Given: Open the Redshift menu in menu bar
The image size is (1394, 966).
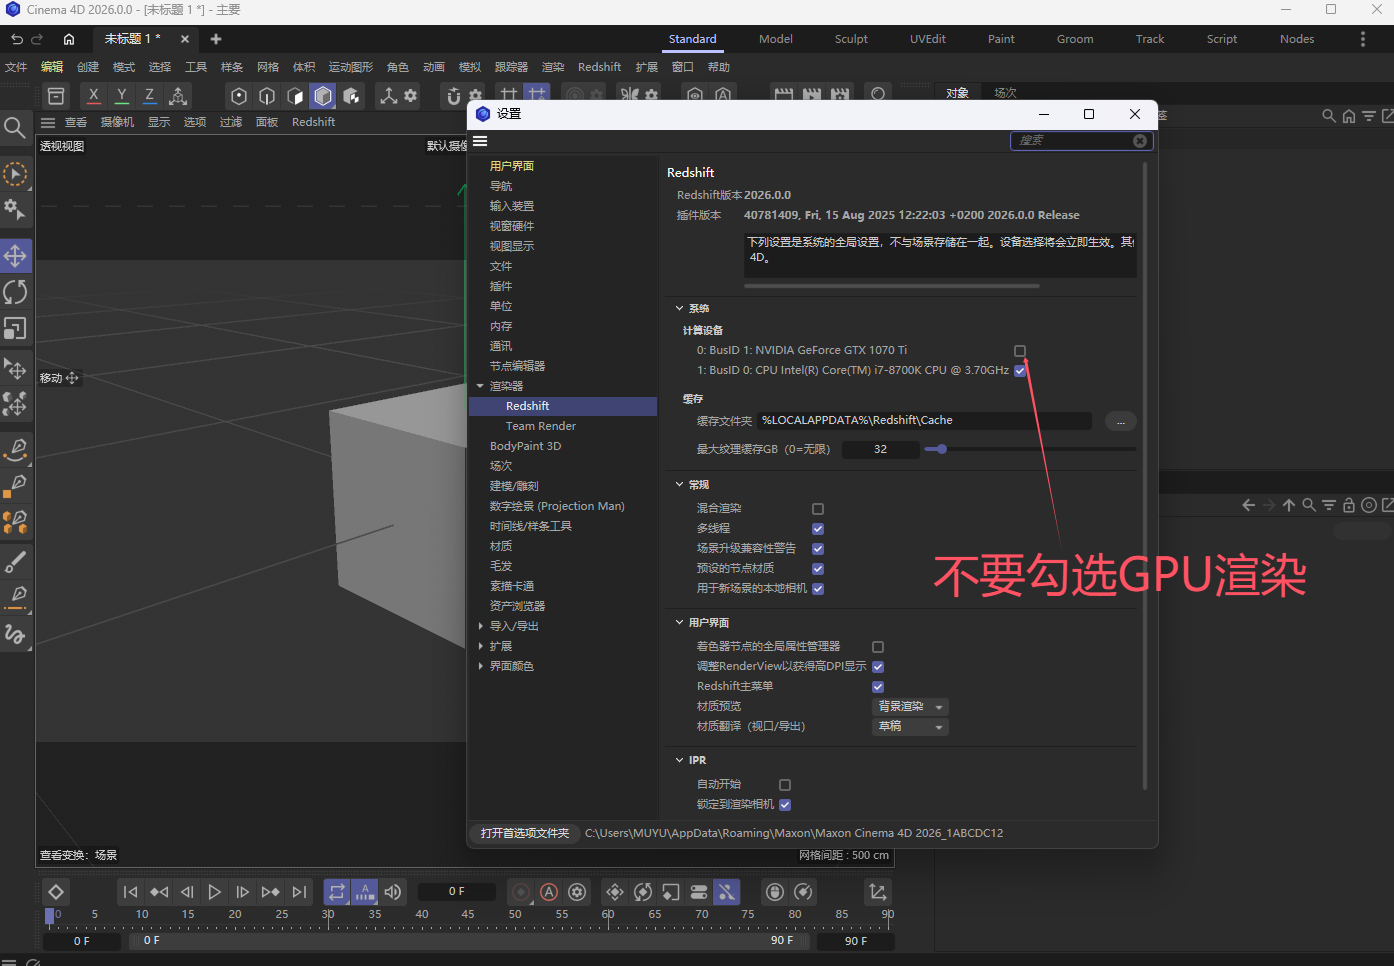Looking at the screenshot, I should tap(599, 67).
